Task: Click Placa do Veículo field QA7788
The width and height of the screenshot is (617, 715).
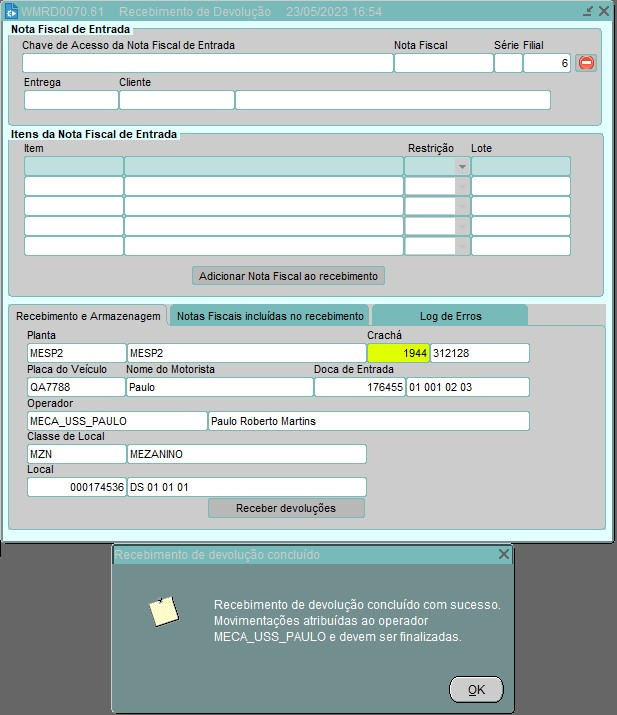Action: (x=76, y=387)
